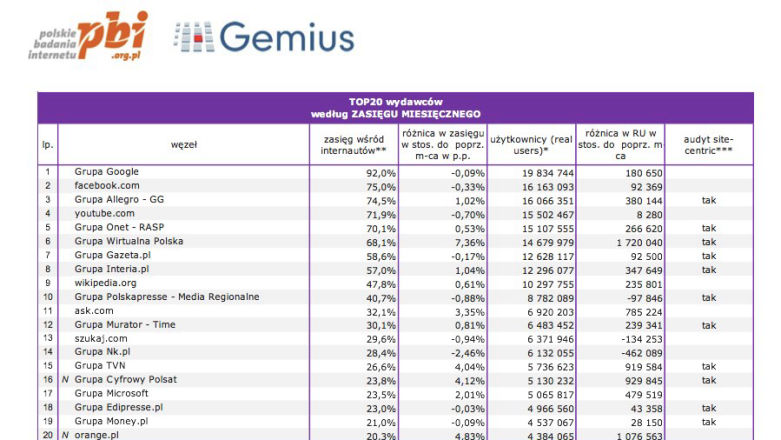
Task: Select the Grupa Google row name
Action: (106, 172)
